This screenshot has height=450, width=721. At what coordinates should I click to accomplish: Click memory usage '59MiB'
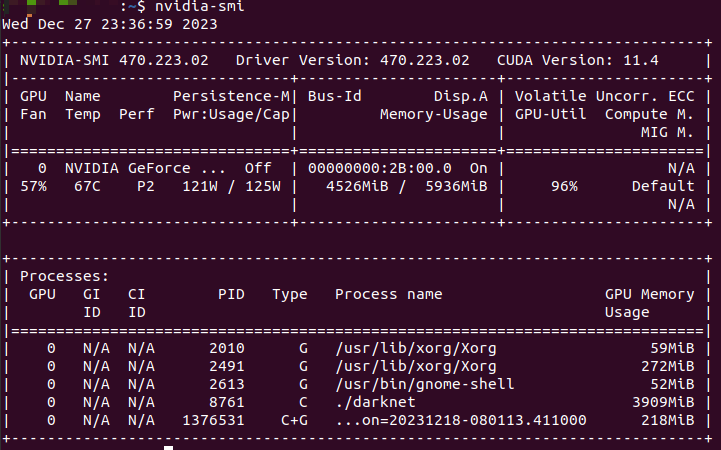[x=672, y=348]
